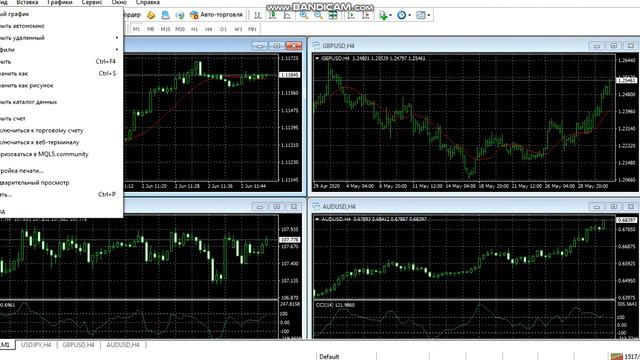Click the gold MetaQuotes Language Editor icon
The height and width of the screenshot is (360, 640).
pos(151,15)
